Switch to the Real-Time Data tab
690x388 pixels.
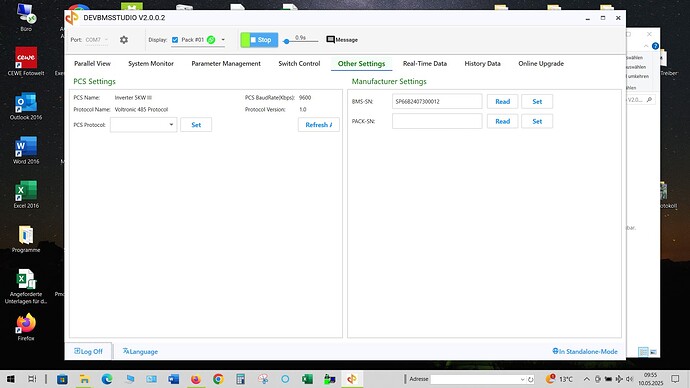(x=425, y=63)
